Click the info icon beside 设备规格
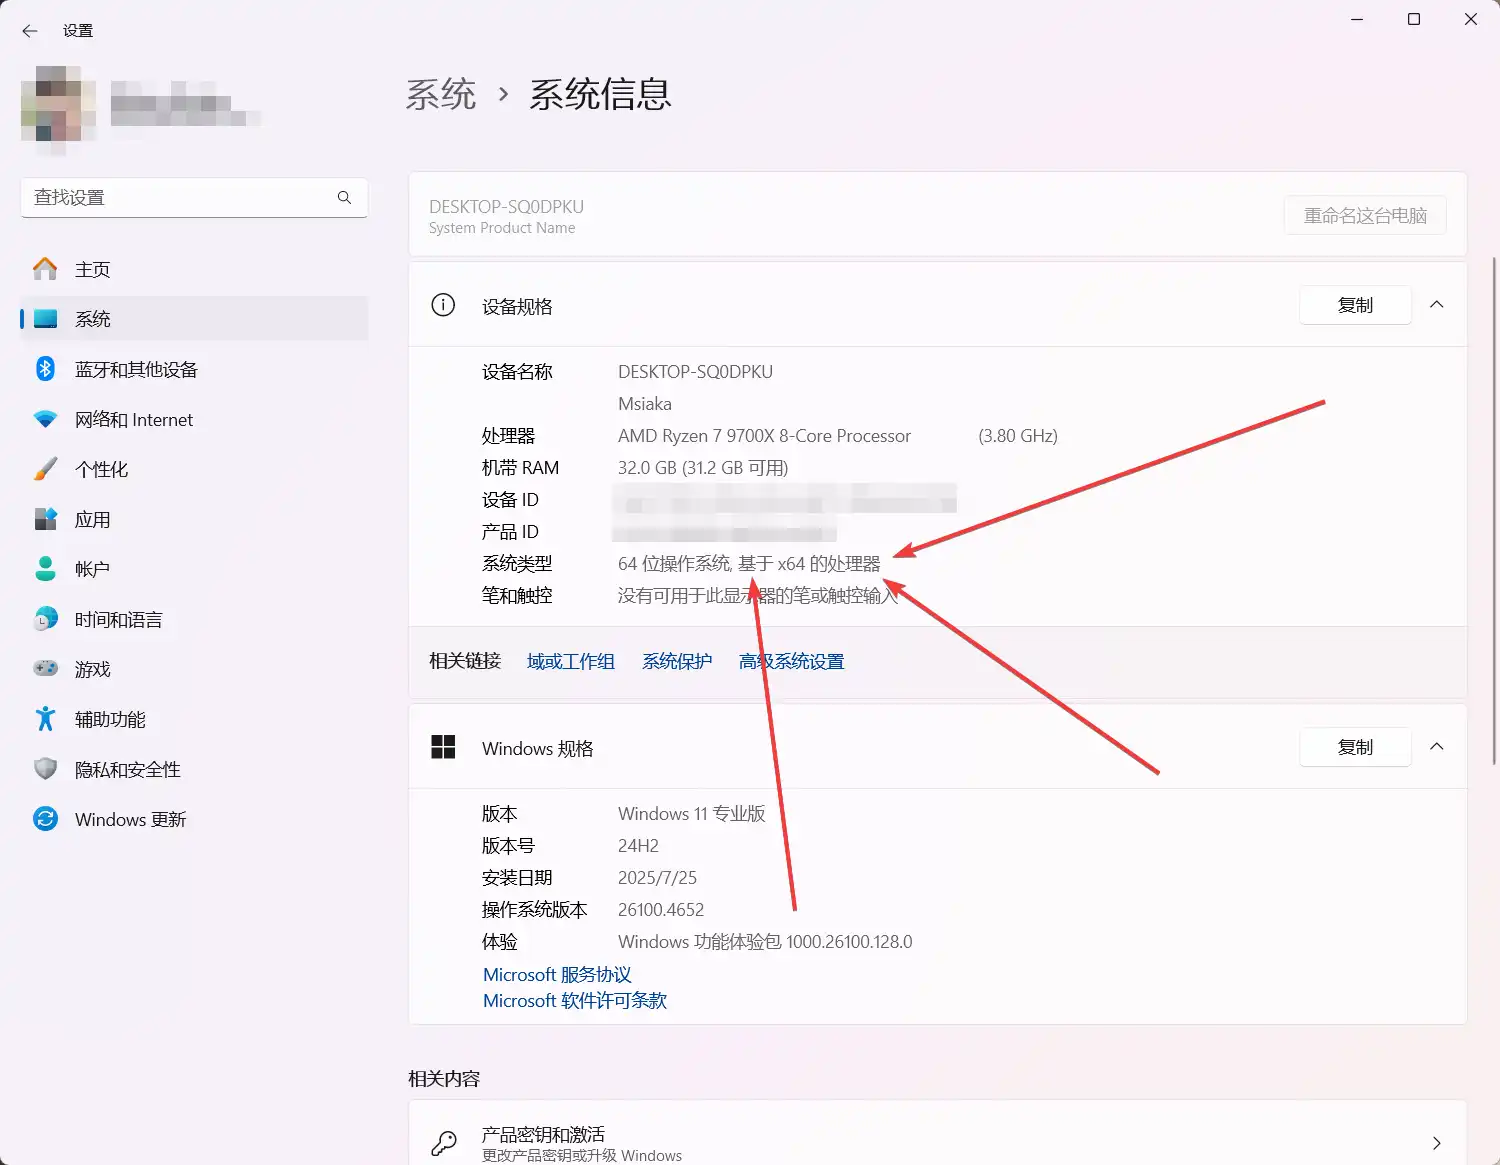Screen dimensions: 1500x1165 pos(443,305)
